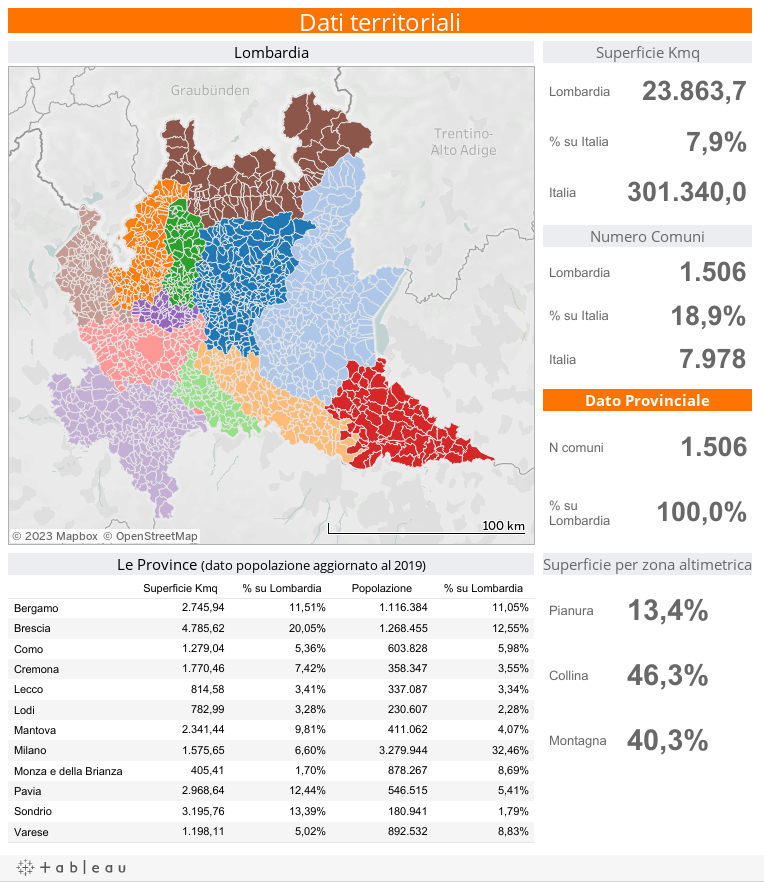Click the "Popolazione" column header
Image resolution: width=764 pixels, height=882 pixels.
(382, 588)
